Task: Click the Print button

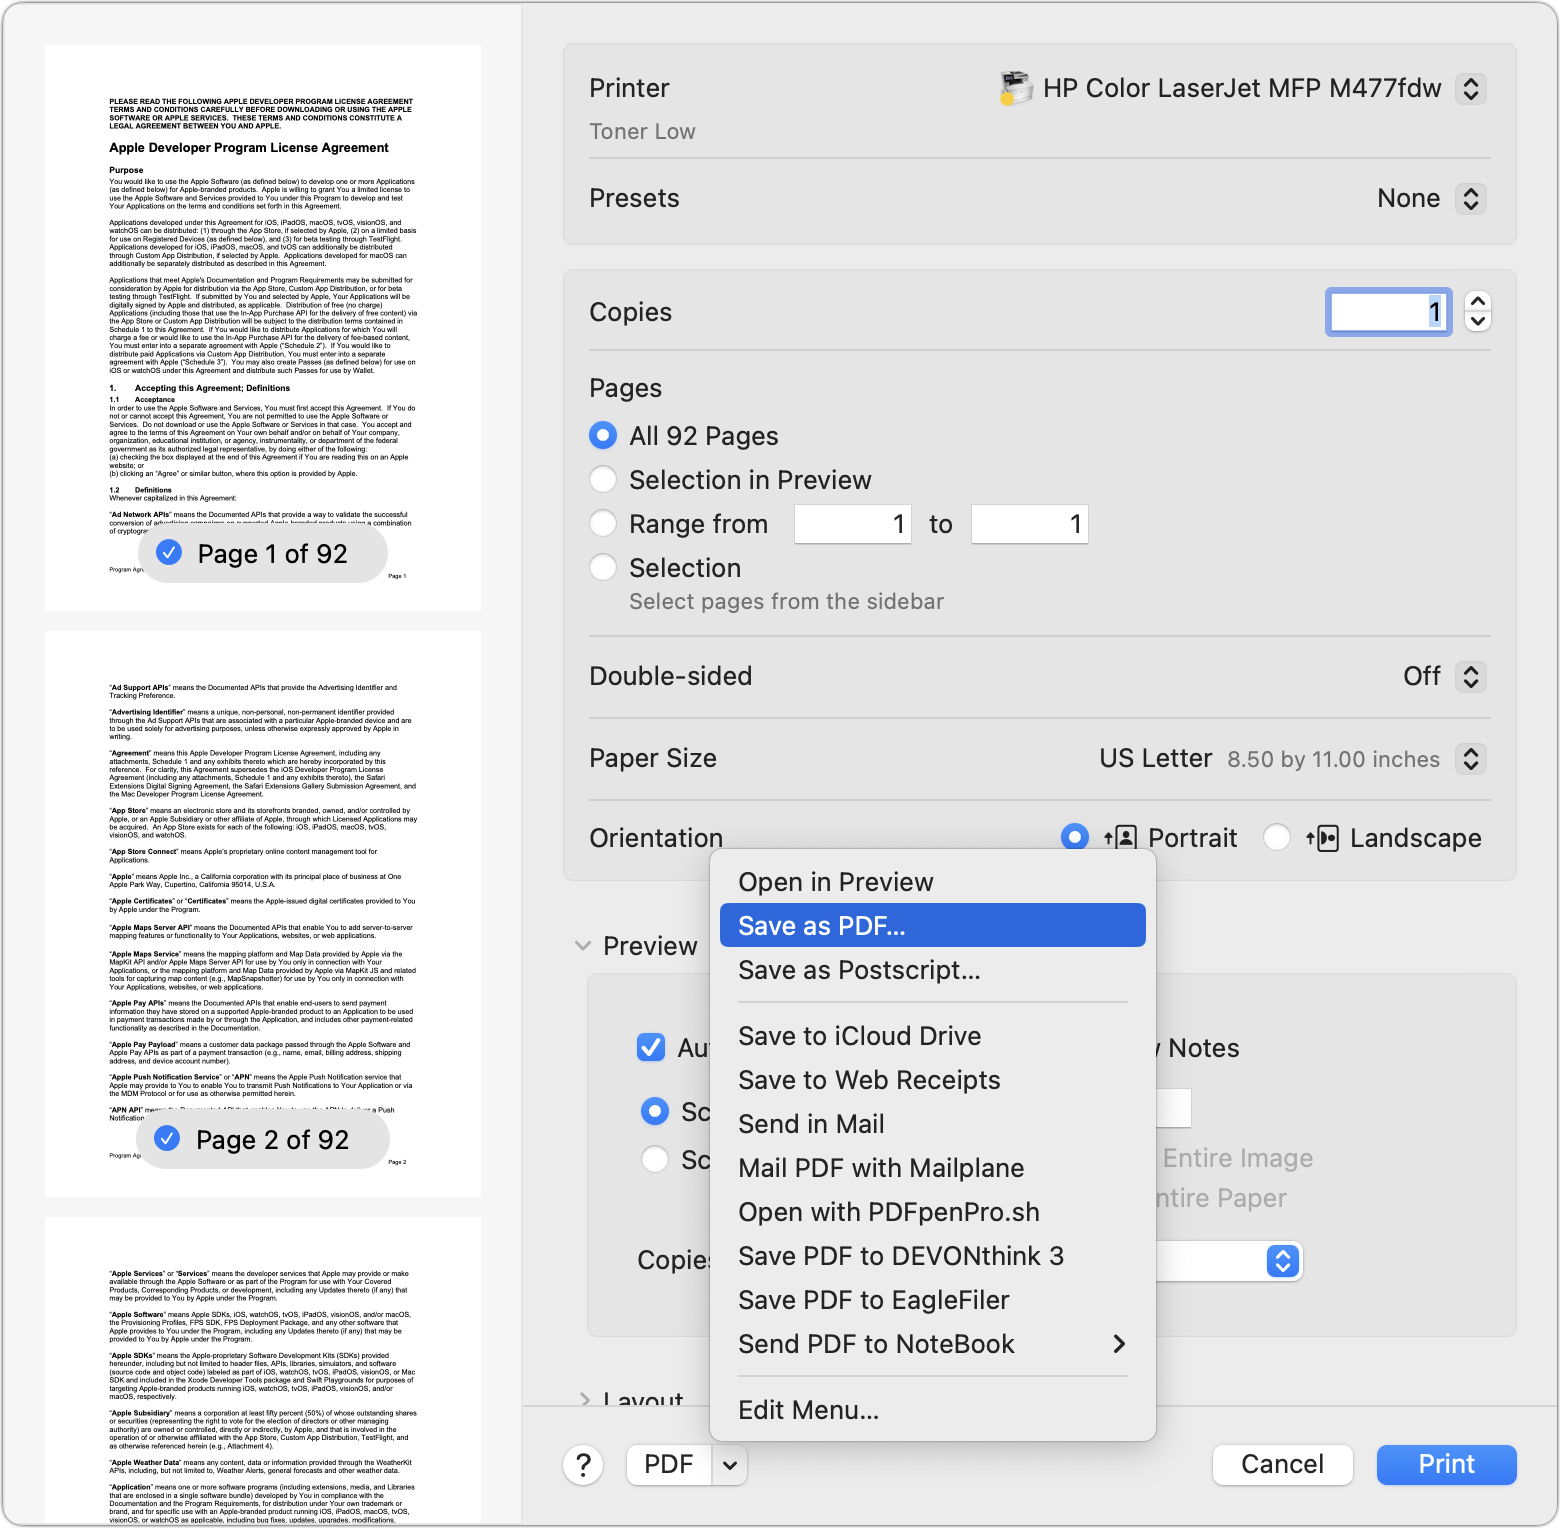Action: point(1446,1465)
